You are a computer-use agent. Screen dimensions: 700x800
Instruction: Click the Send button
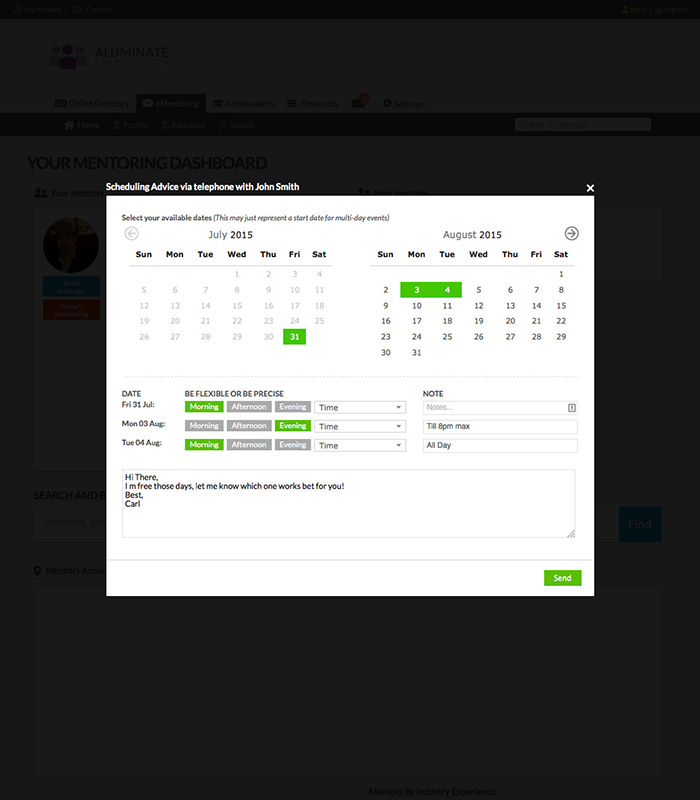pos(563,578)
